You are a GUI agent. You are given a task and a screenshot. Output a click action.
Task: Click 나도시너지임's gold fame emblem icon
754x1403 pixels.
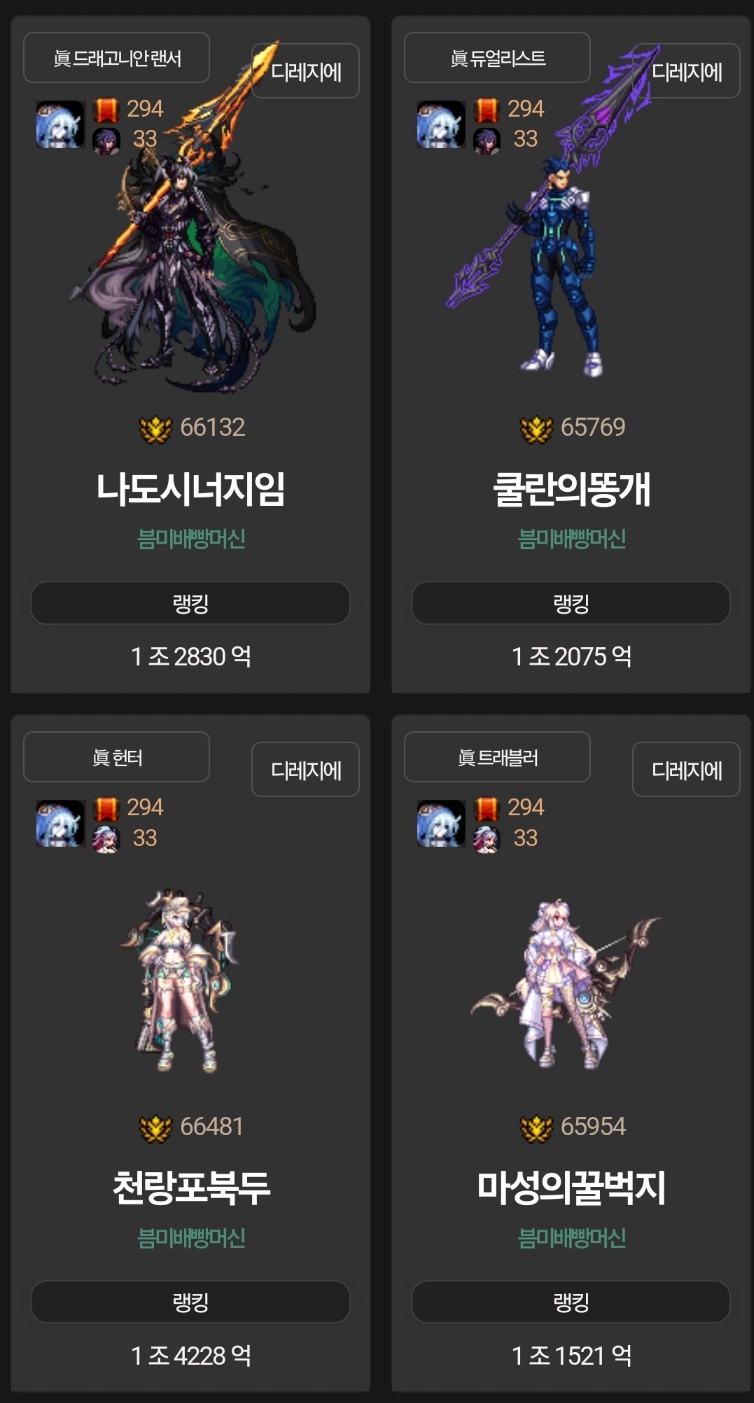tap(156, 429)
